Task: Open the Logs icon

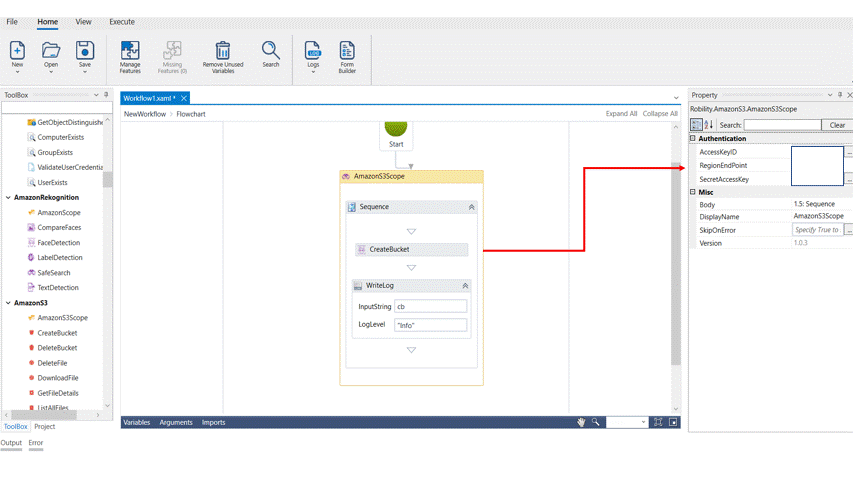Action: (313, 51)
